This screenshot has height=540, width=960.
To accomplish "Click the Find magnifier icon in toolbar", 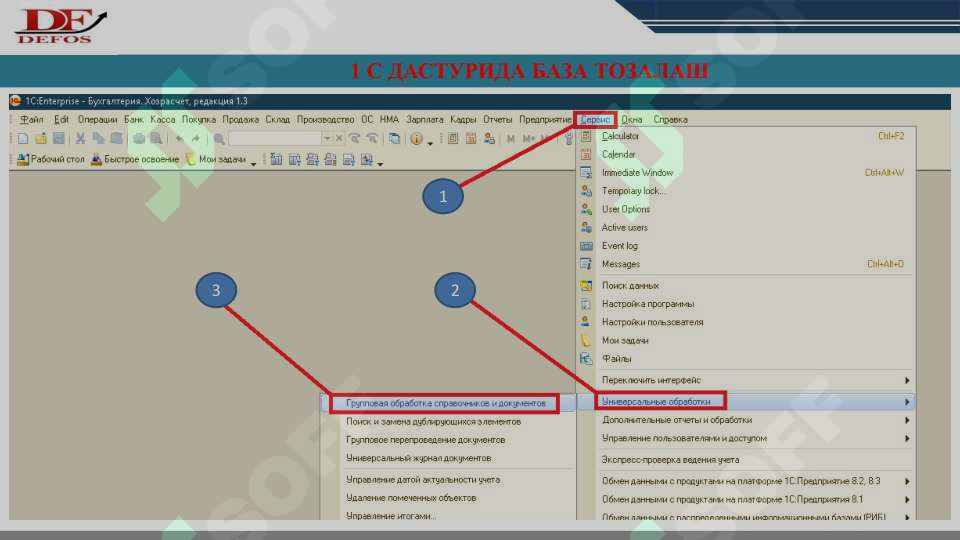I will tap(219, 139).
